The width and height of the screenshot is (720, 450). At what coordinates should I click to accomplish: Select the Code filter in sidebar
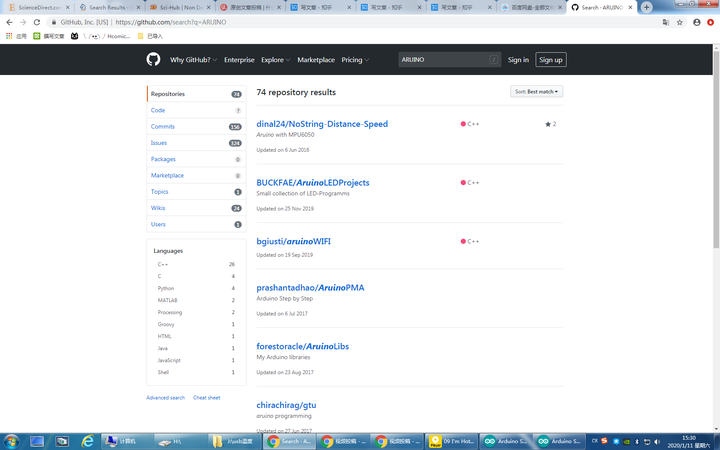(x=196, y=110)
